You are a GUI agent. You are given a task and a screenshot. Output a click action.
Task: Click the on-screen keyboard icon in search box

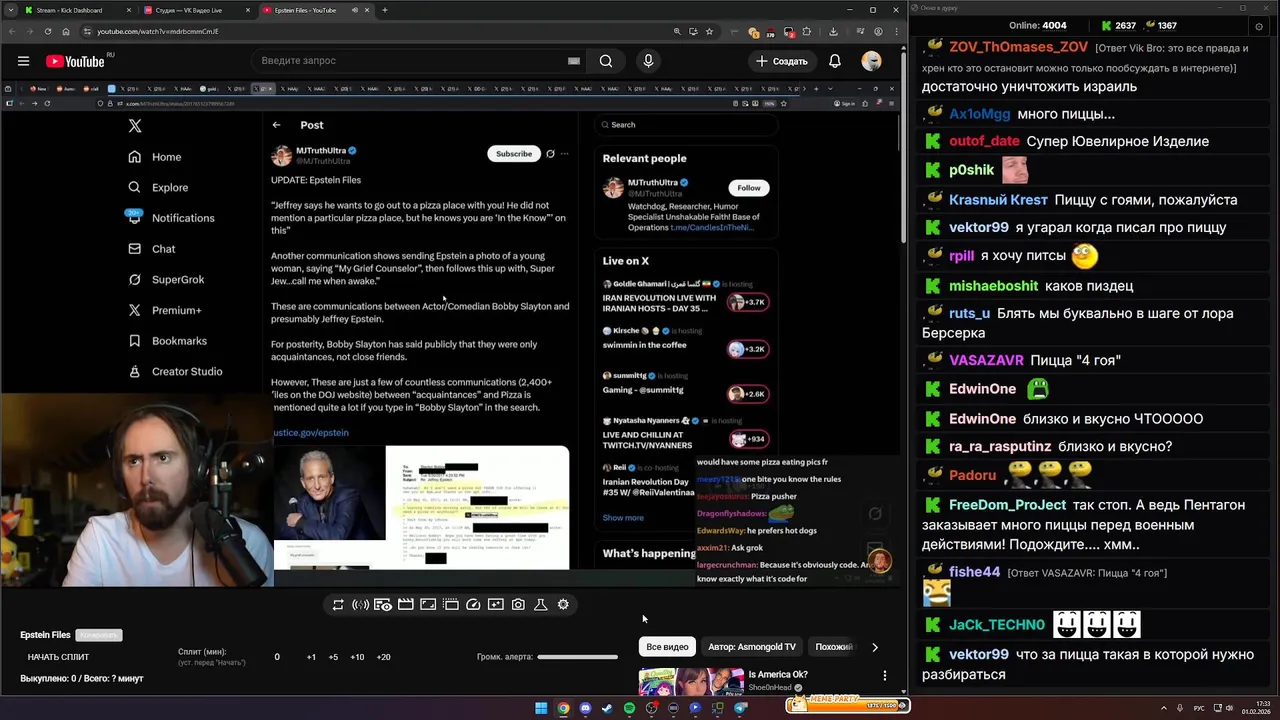click(x=573, y=61)
